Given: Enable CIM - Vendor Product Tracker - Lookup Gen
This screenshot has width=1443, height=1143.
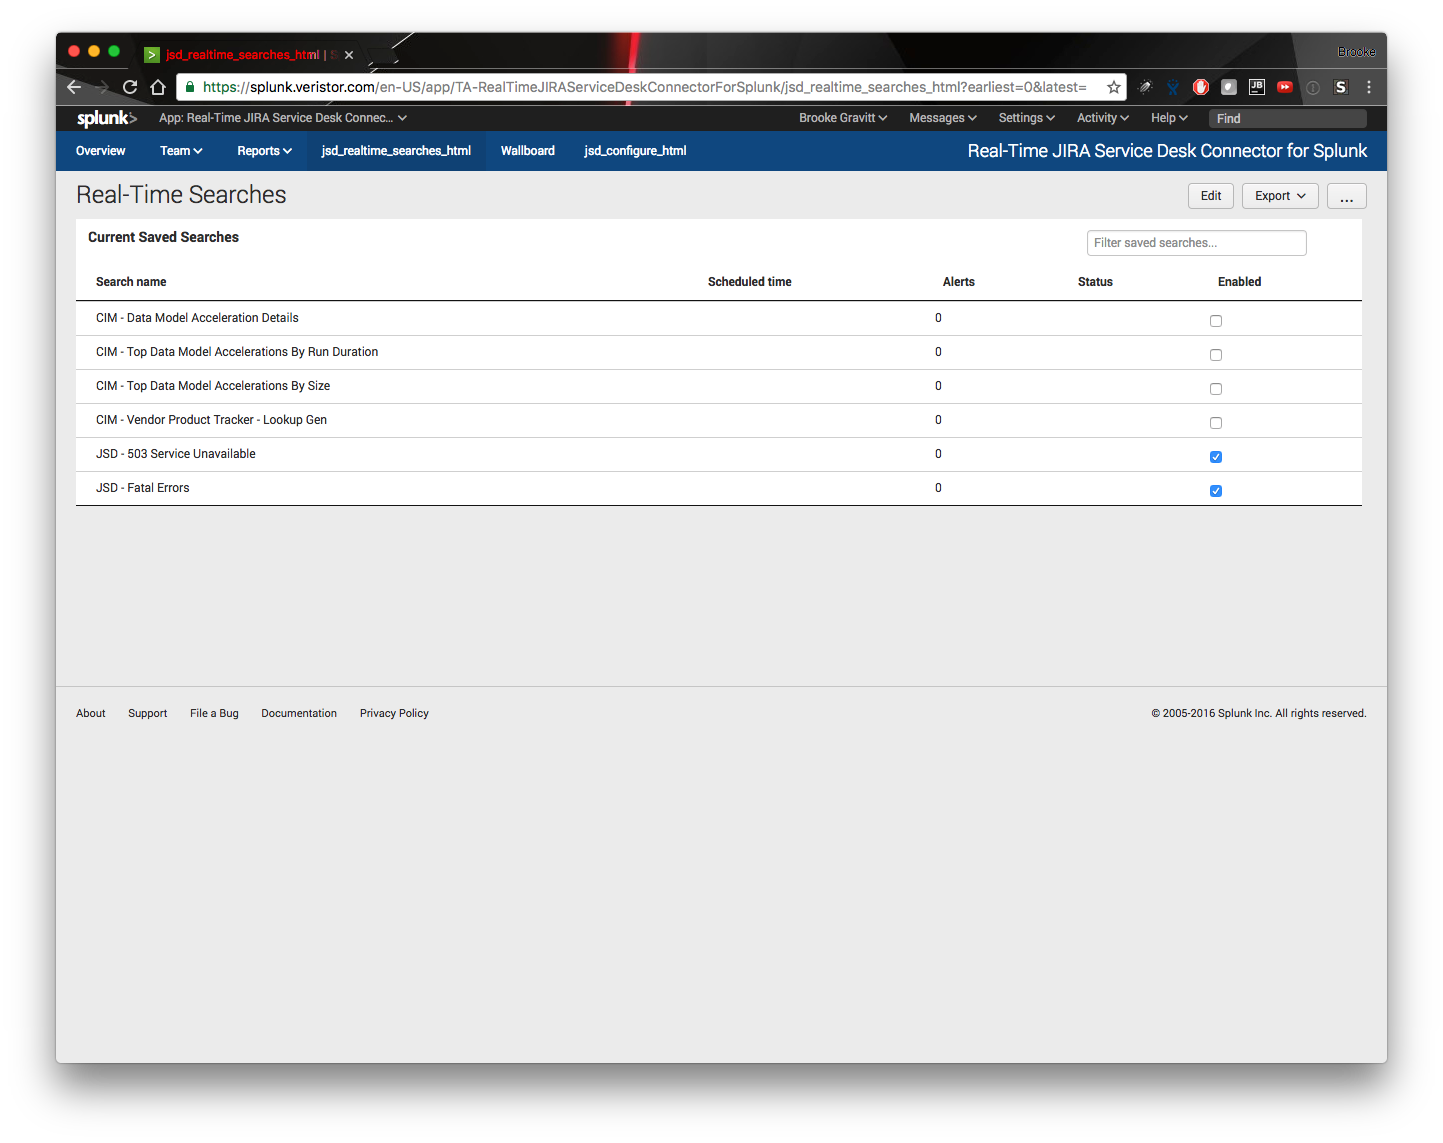Looking at the screenshot, I should (1216, 423).
